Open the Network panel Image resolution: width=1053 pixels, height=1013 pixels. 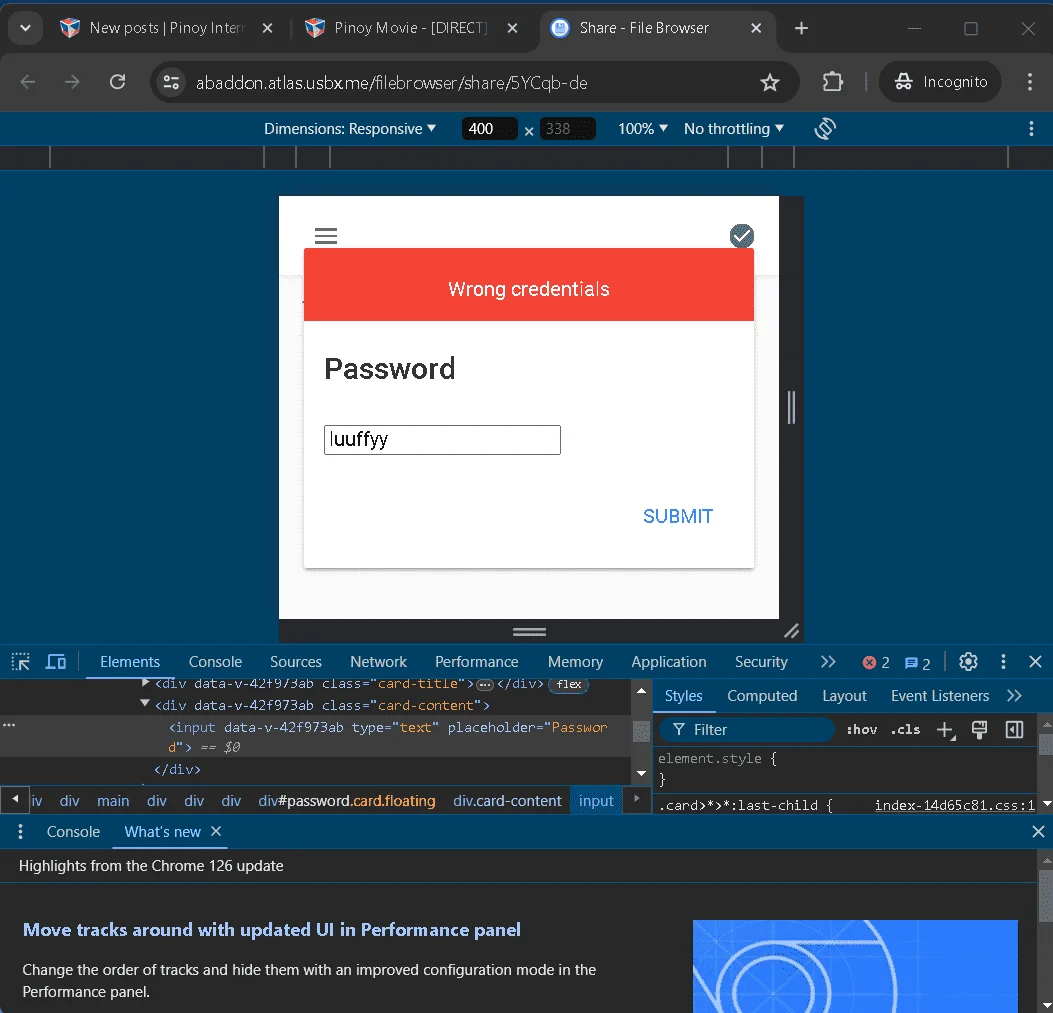378,662
